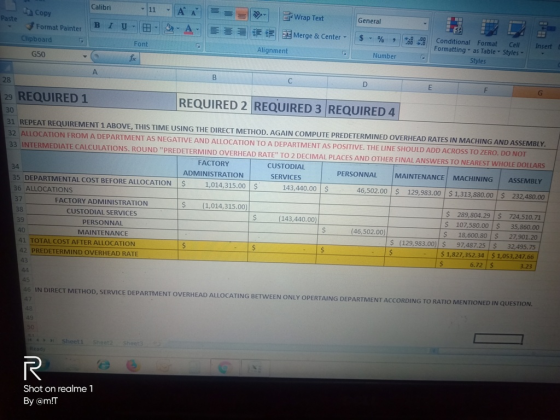Screen dimensions: 560x420
Task: Click the REQUIRED 1 cell
Action: pyautogui.click(x=95, y=99)
